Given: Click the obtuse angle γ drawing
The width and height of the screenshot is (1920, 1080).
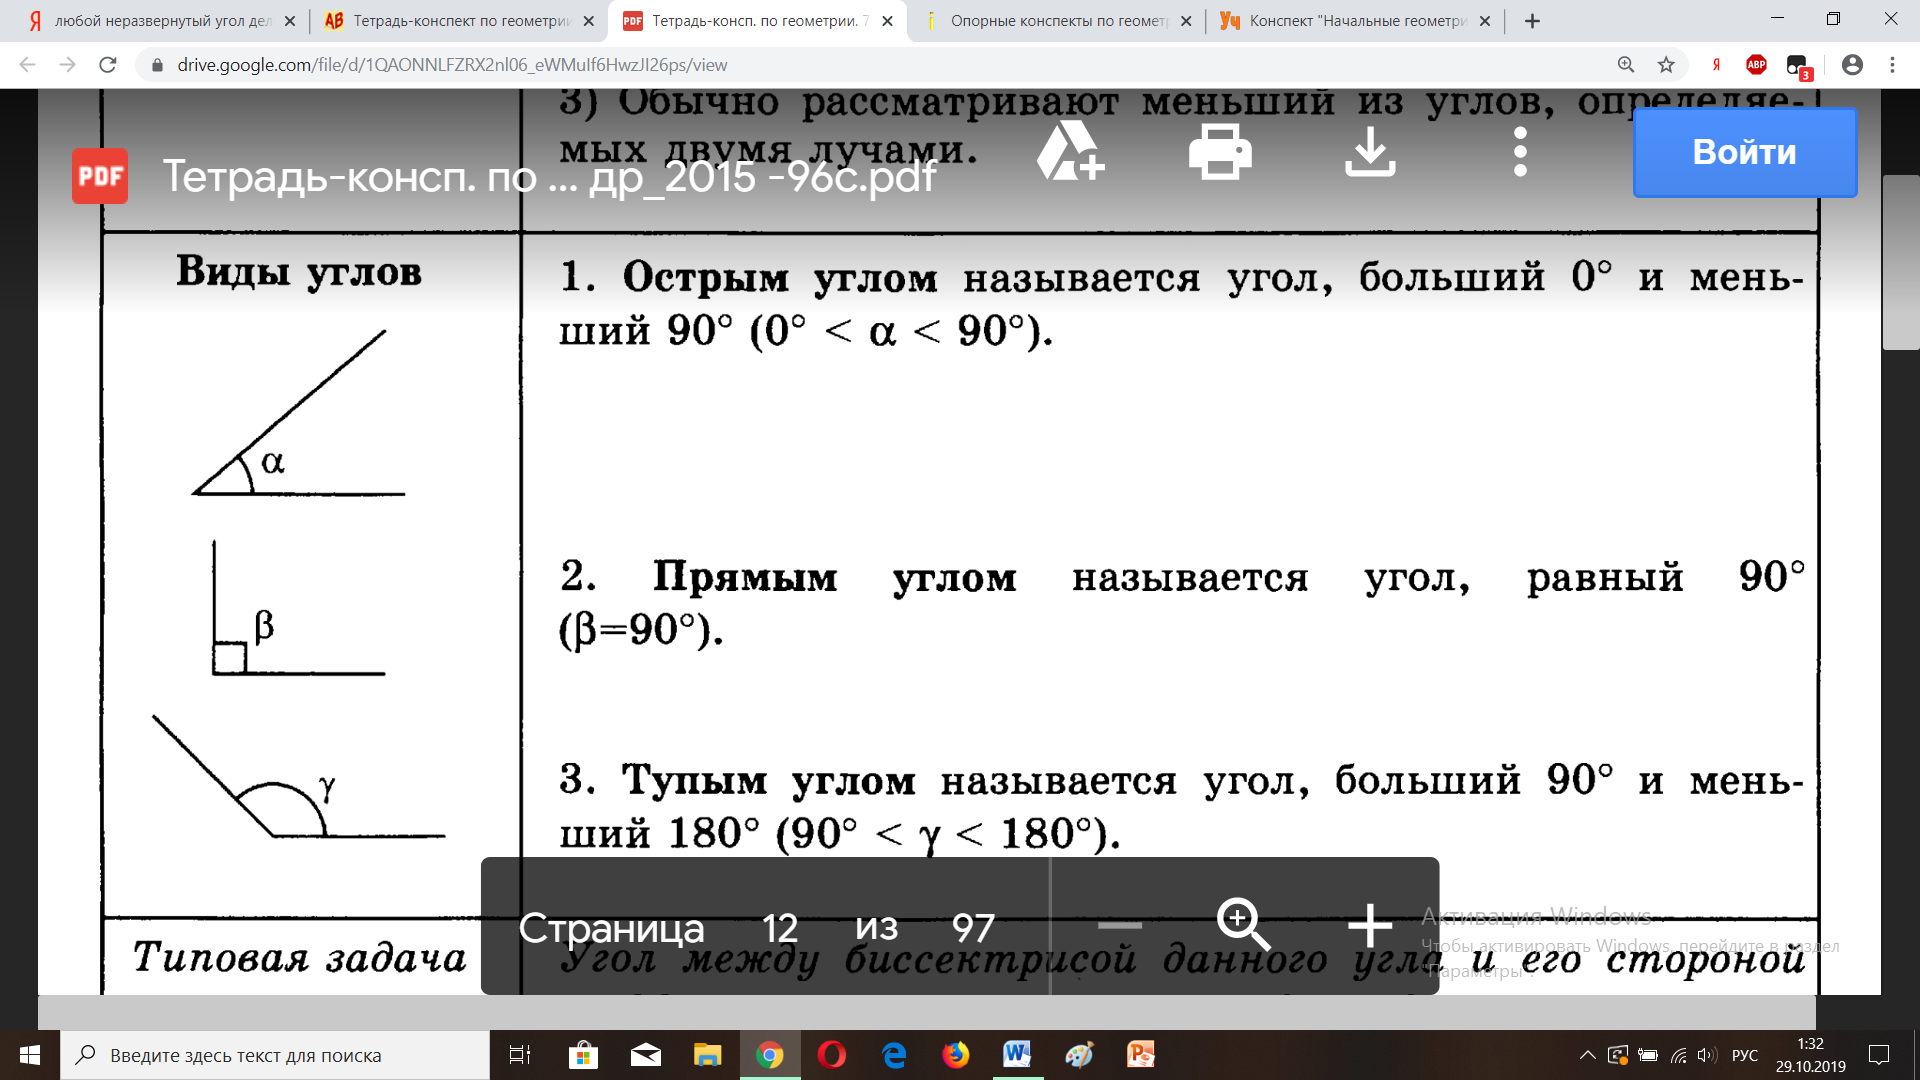Looking at the screenshot, I should point(298,777).
